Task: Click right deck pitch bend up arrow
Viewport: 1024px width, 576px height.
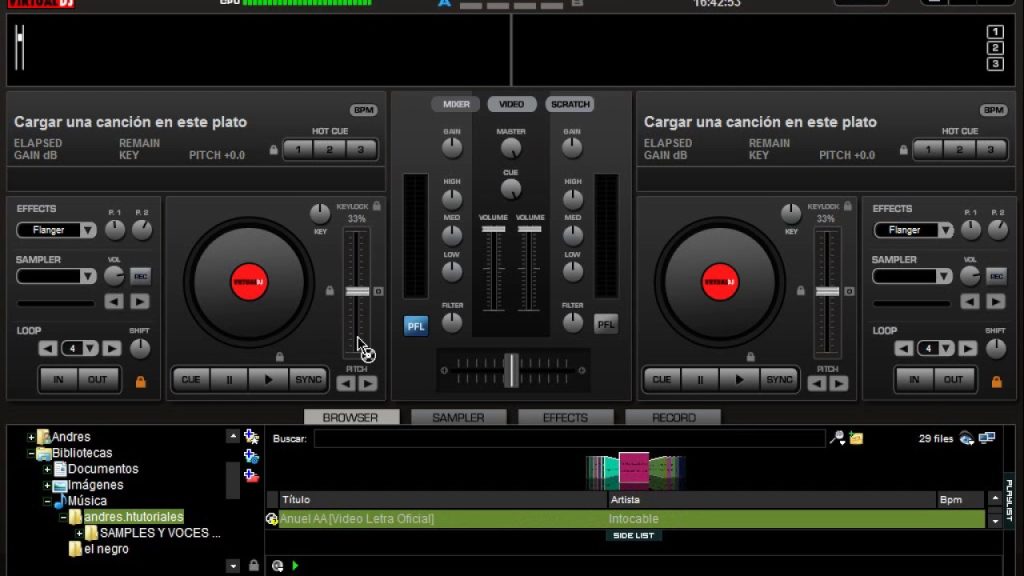Action: (x=839, y=383)
